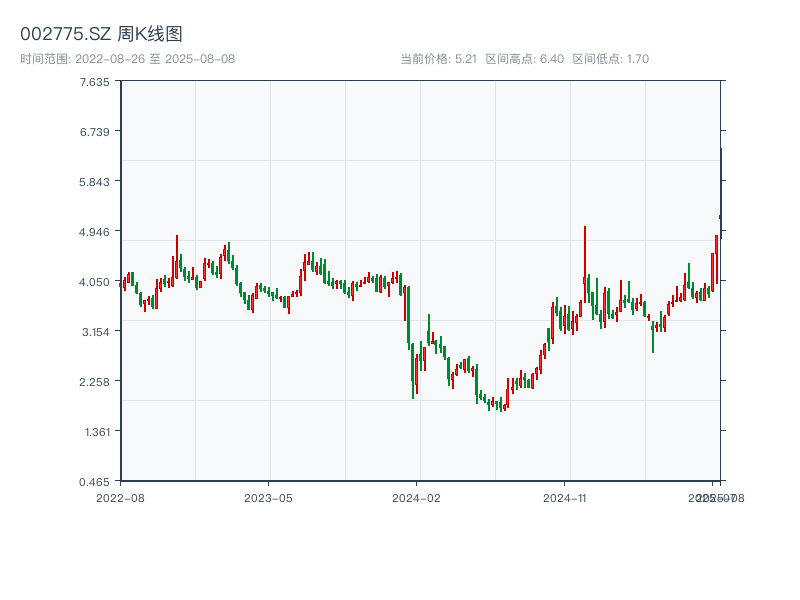Click the 002775.SZ 周K线图 chart title
This screenshot has height=600, width=800.
point(101,35)
